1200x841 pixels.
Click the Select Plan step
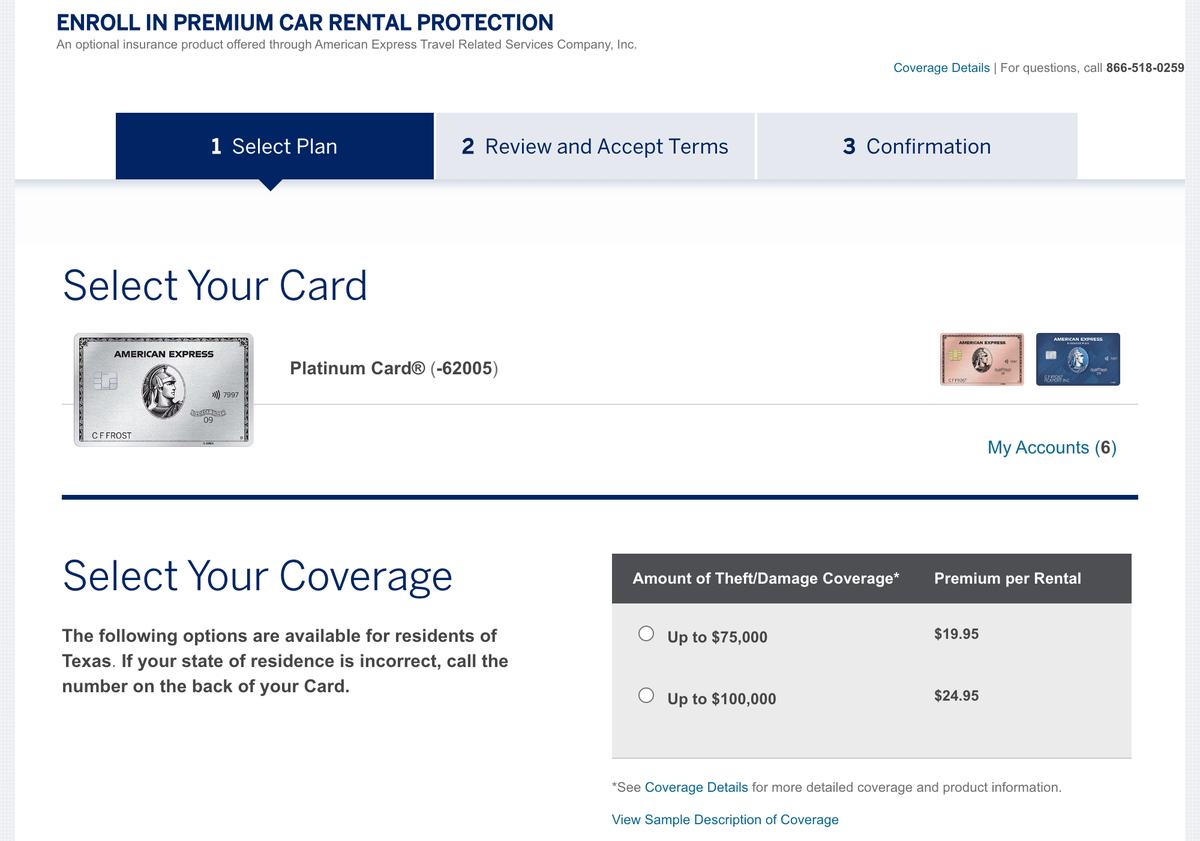click(x=274, y=146)
